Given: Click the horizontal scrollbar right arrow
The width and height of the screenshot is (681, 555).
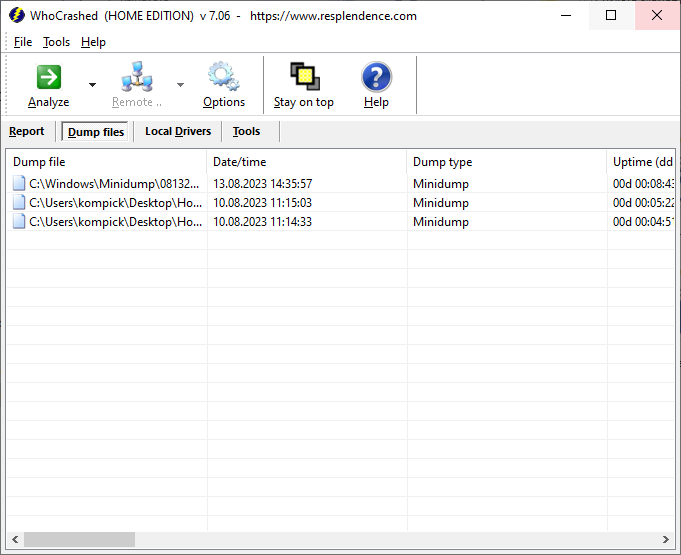Looking at the screenshot, I should coord(666,539).
